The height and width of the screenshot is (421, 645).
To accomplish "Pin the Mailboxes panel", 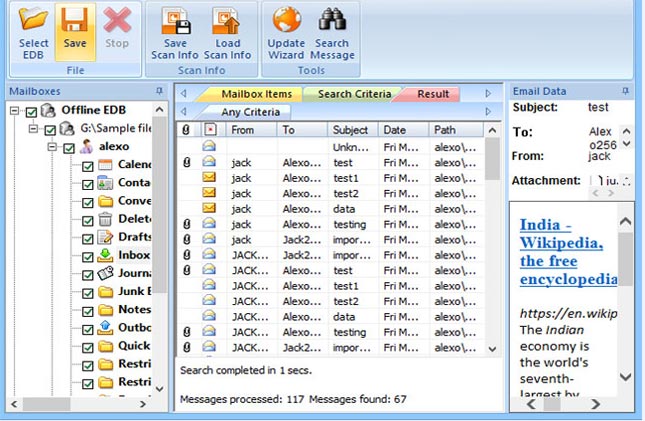I will pyautogui.click(x=159, y=91).
